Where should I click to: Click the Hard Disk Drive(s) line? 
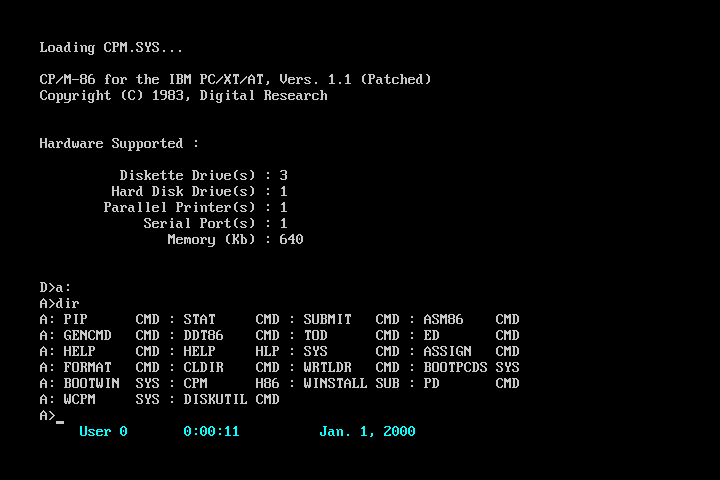199,192
